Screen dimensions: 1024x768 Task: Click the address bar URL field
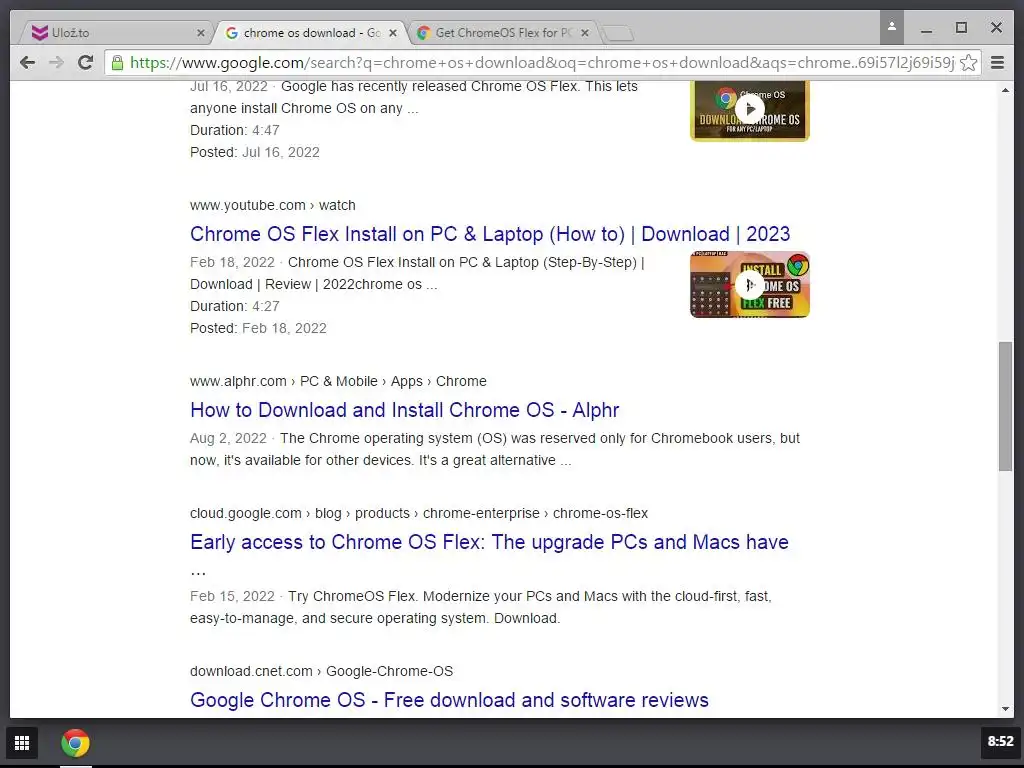point(542,63)
